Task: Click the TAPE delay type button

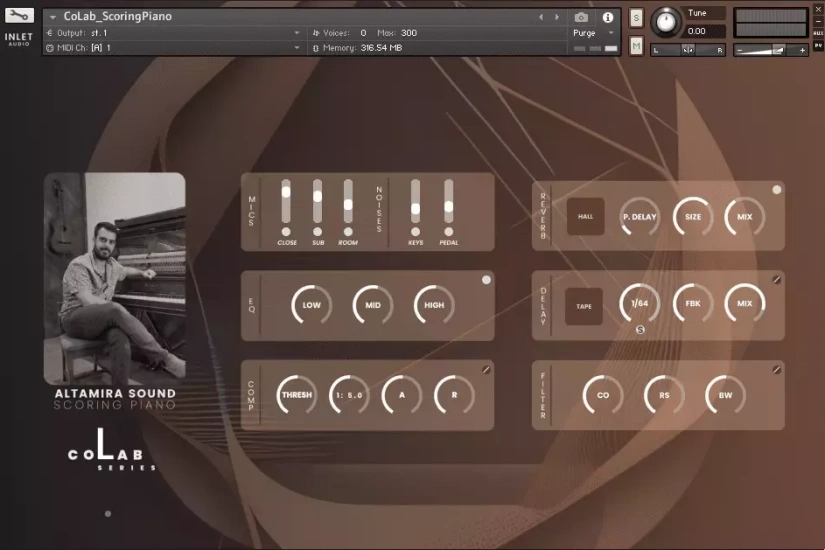Action: click(584, 306)
